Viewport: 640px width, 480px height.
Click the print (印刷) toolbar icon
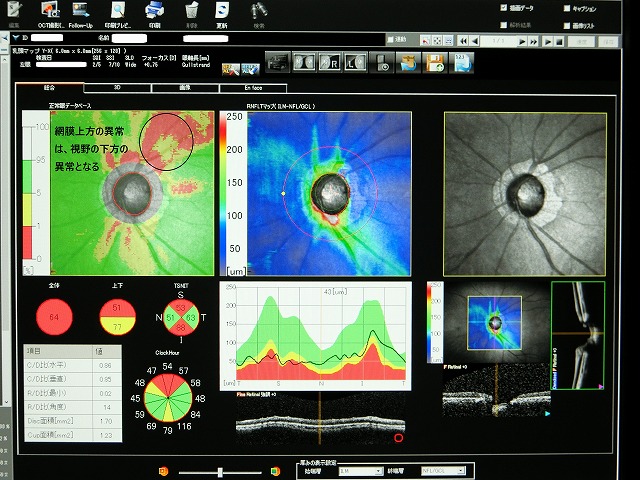tap(154, 10)
